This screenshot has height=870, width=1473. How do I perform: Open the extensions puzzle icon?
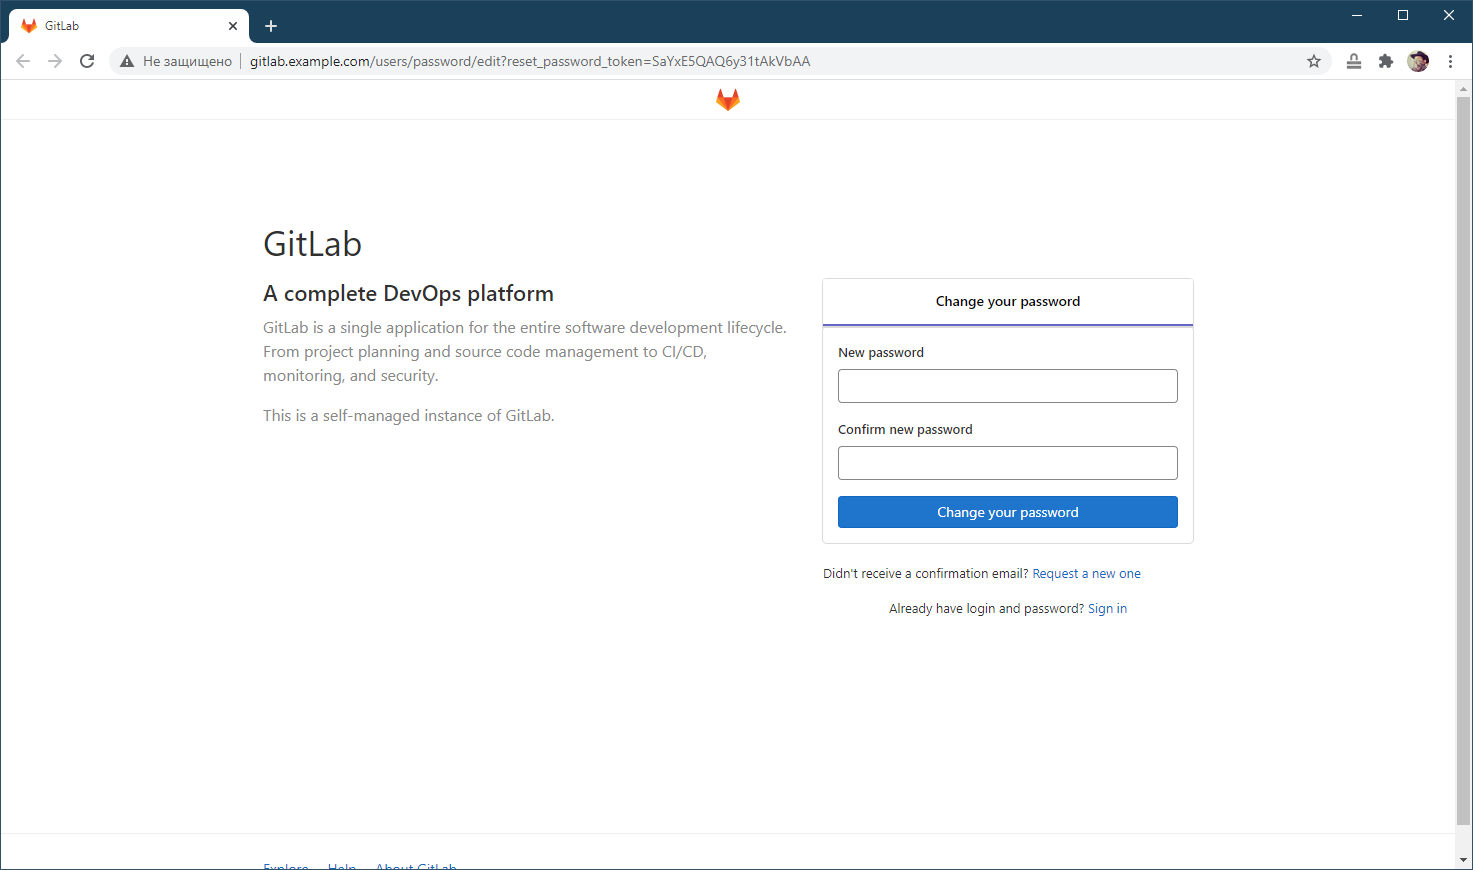[1386, 61]
